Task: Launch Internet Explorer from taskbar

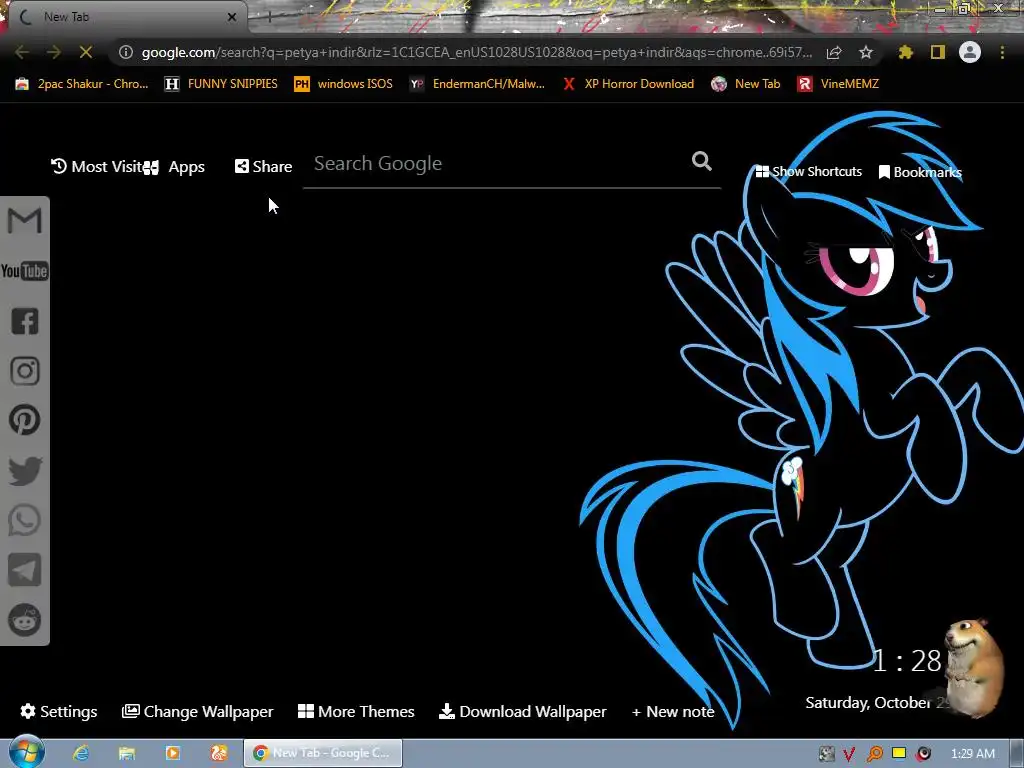Action: [x=81, y=753]
